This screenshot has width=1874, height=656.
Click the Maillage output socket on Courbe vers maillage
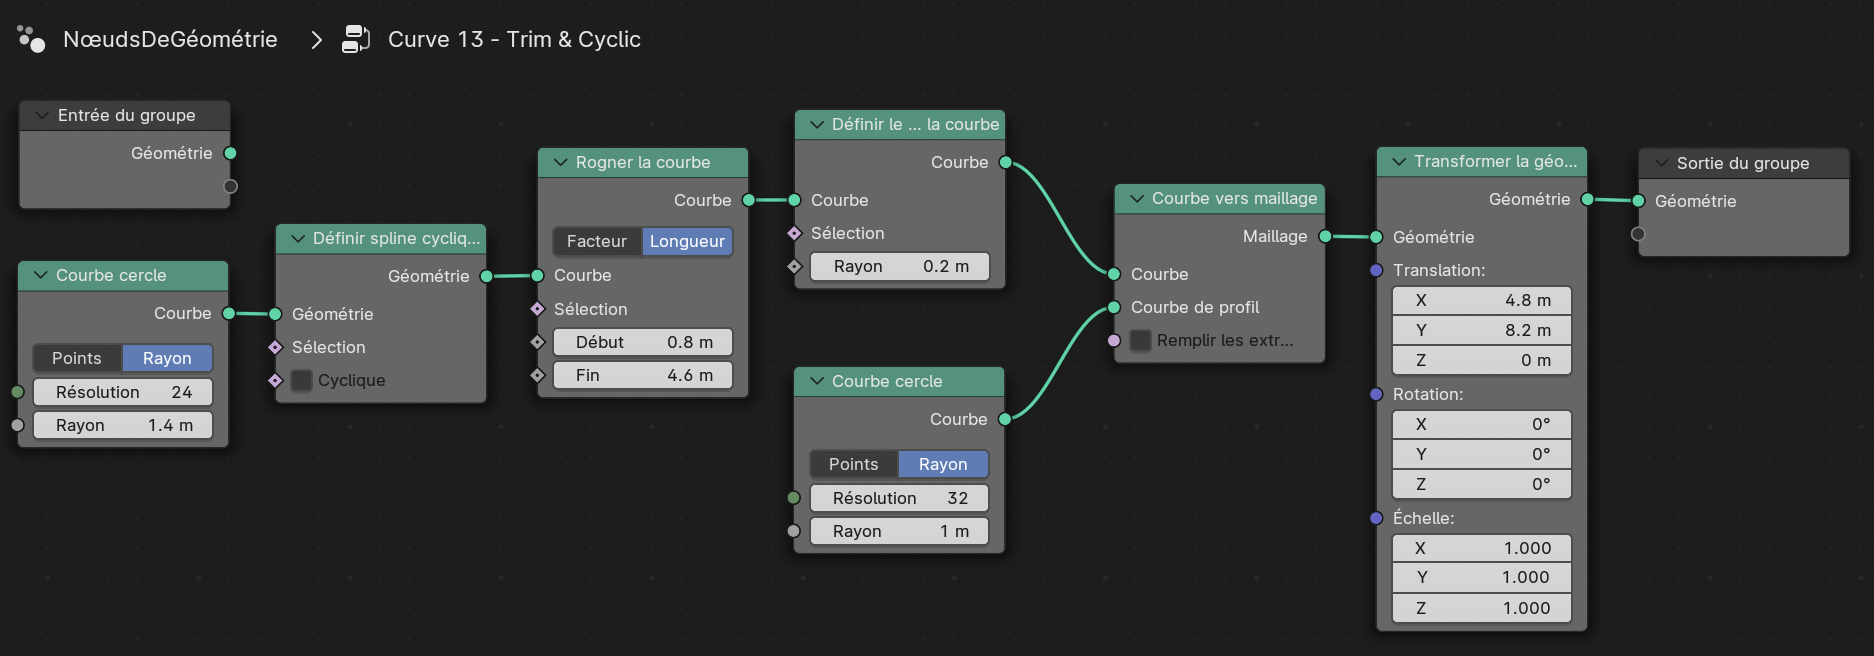point(1325,236)
